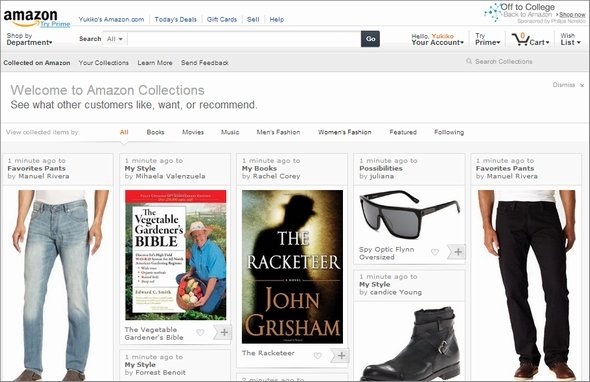Expand Shop by Department menu
The image size is (590, 382).
click(x=29, y=39)
